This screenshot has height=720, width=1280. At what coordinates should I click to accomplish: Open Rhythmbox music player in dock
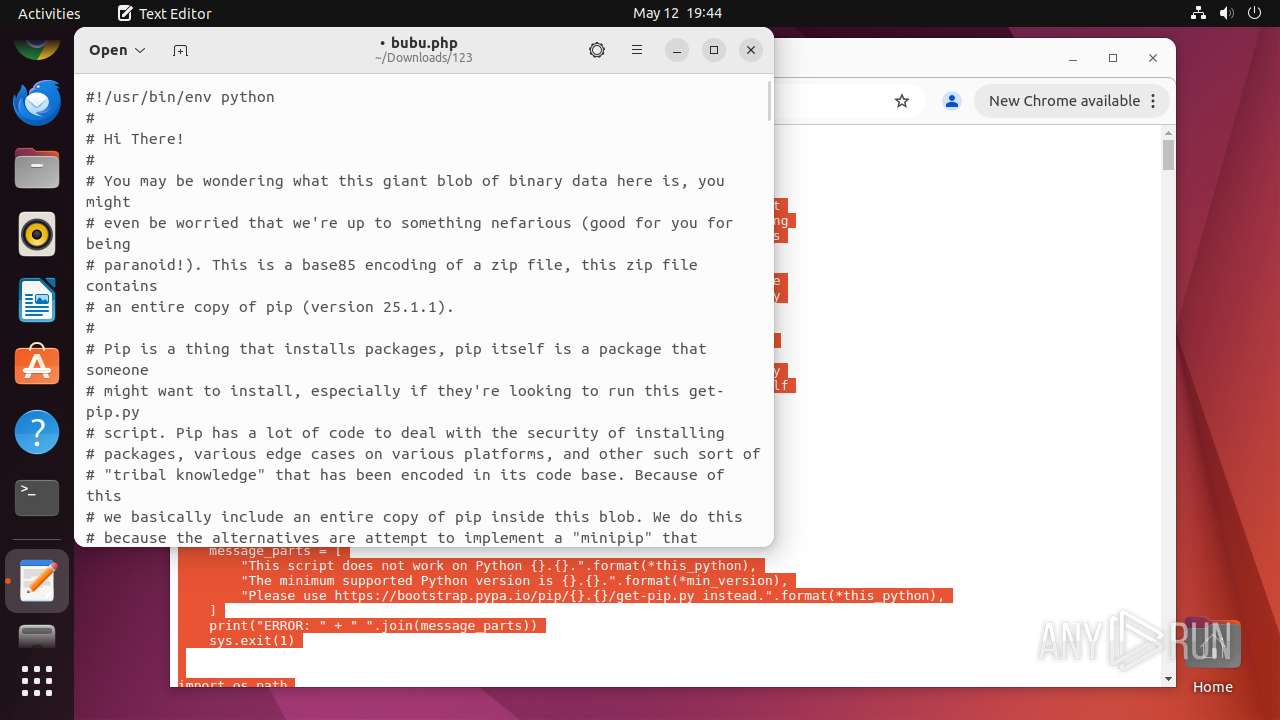click(37, 235)
